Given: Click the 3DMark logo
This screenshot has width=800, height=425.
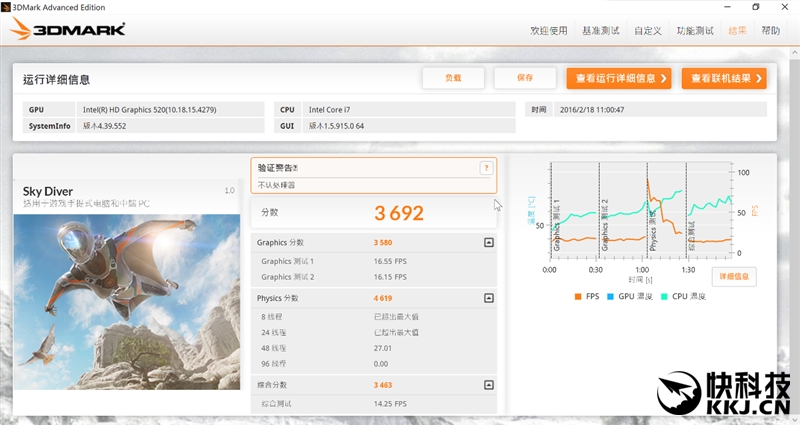Looking at the screenshot, I should tap(68, 29).
